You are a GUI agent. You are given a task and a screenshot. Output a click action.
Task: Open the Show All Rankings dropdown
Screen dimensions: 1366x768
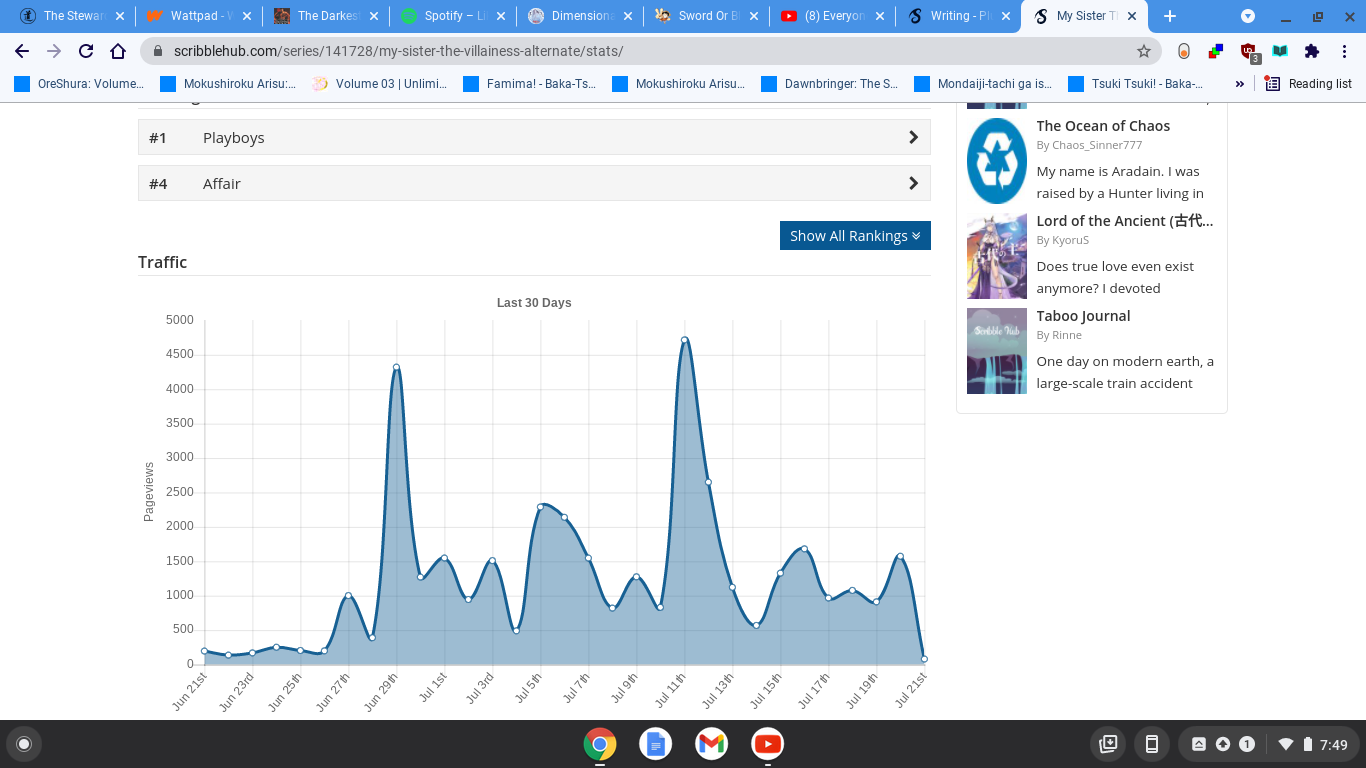click(x=855, y=235)
